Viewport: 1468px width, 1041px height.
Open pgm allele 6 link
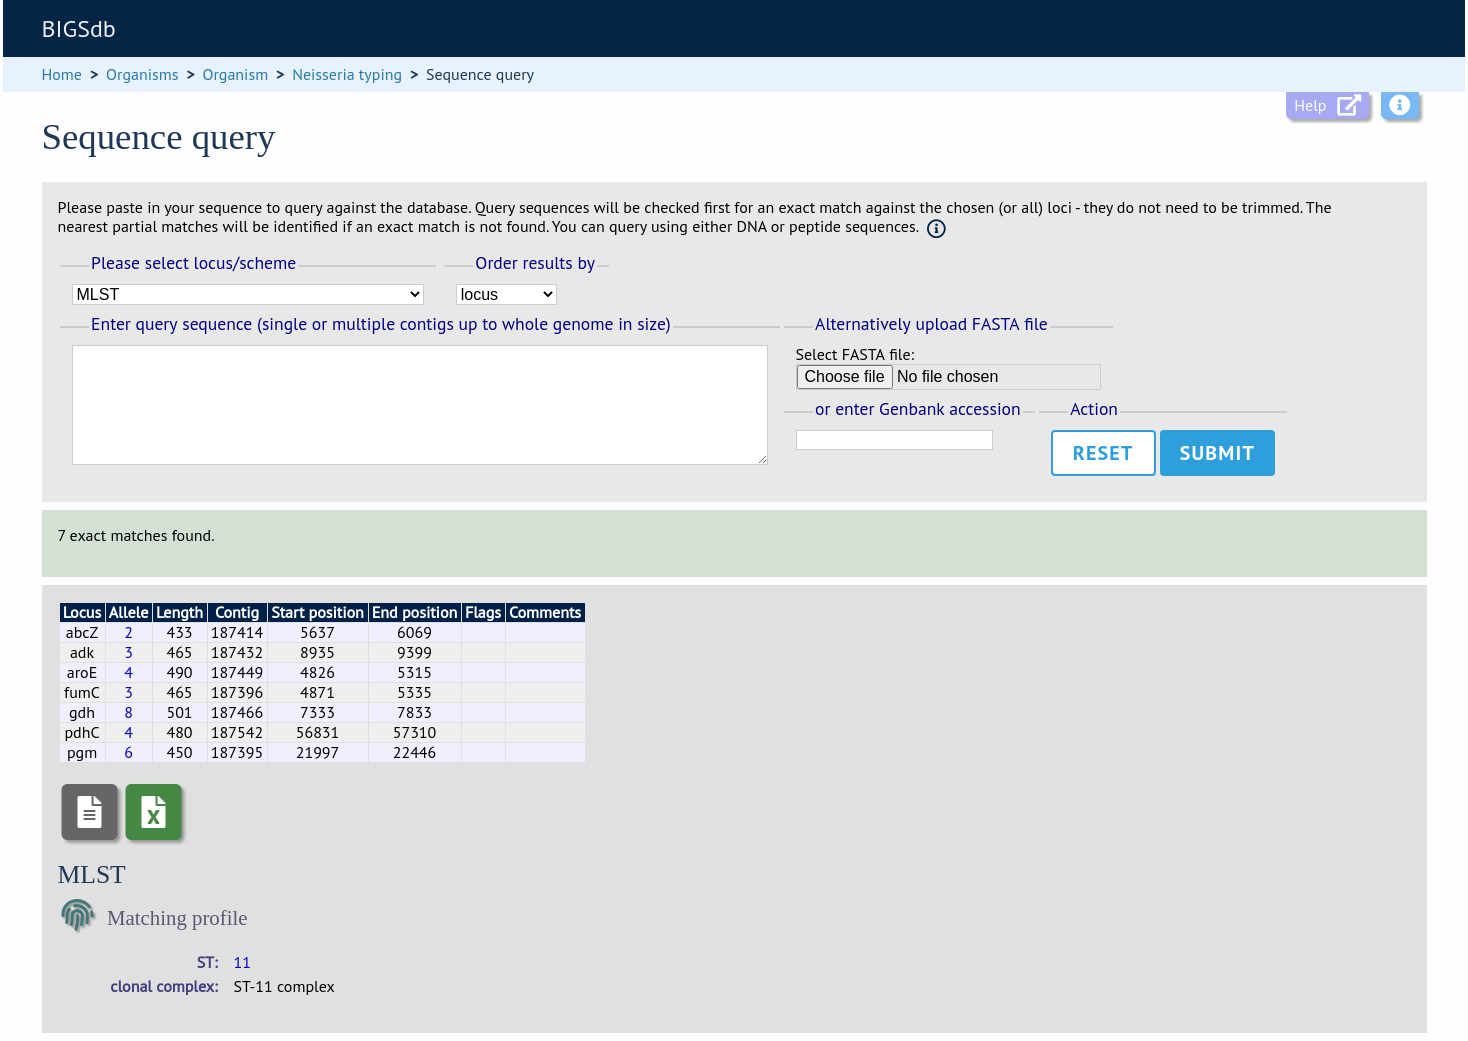(x=128, y=753)
